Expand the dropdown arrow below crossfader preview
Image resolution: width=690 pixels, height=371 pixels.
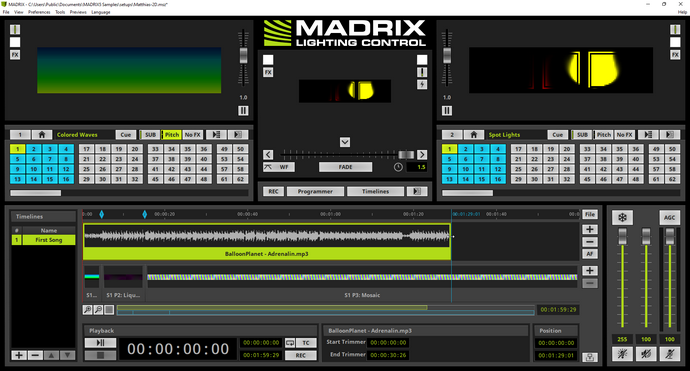click(345, 142)
